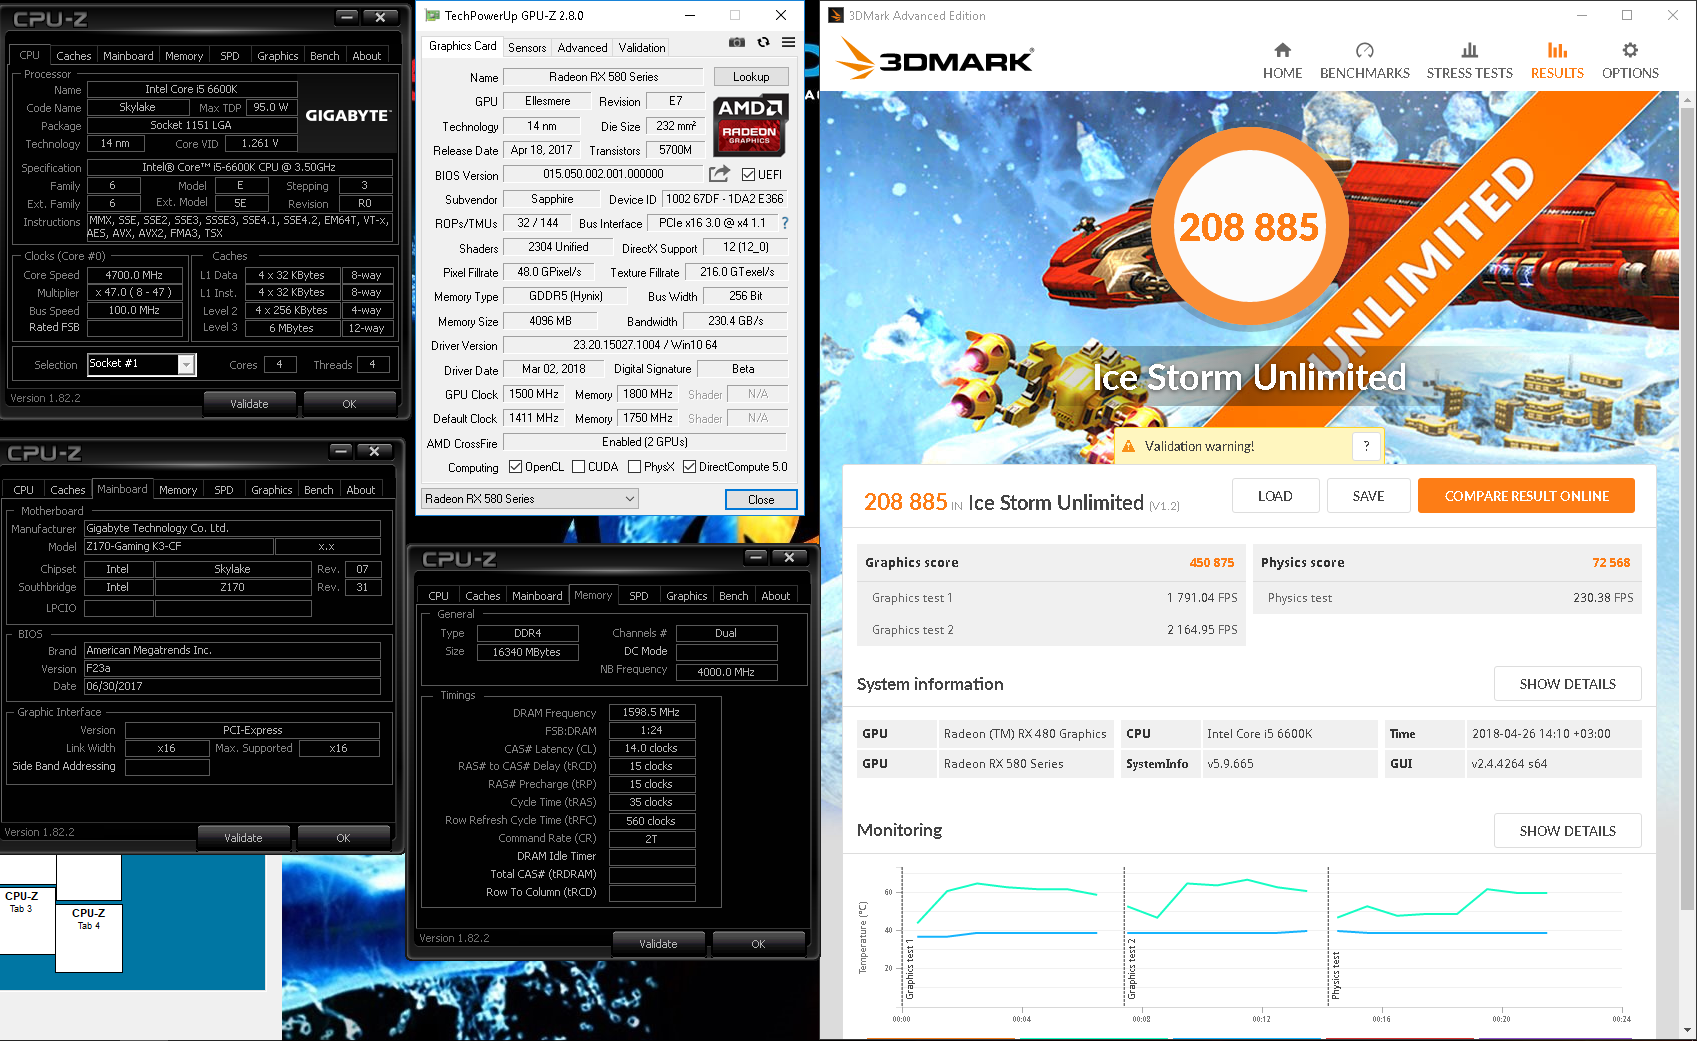The height and width of the screenshot is (1041, 1697).
Task: Click LOAD button in 3DMark results
Action: 1275,496
